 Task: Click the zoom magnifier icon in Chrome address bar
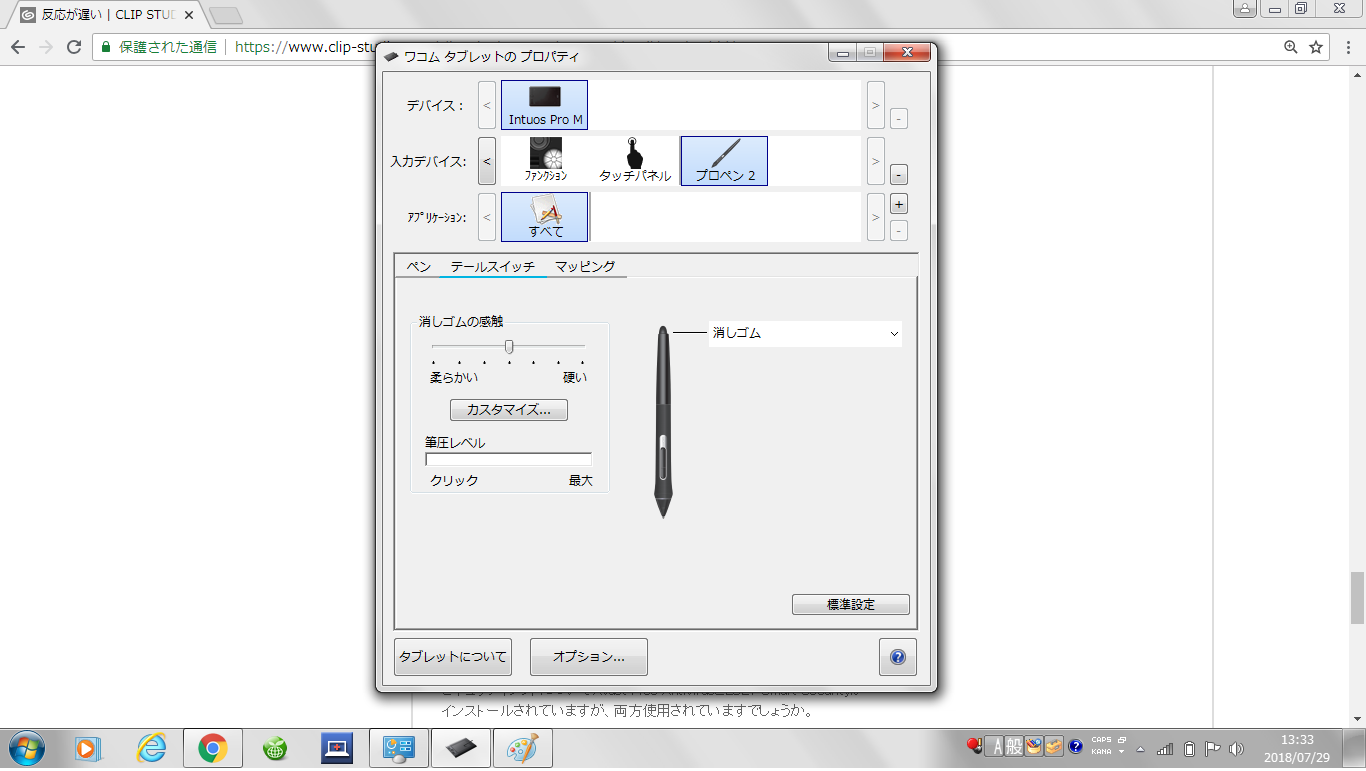(x=1291, y=47)
